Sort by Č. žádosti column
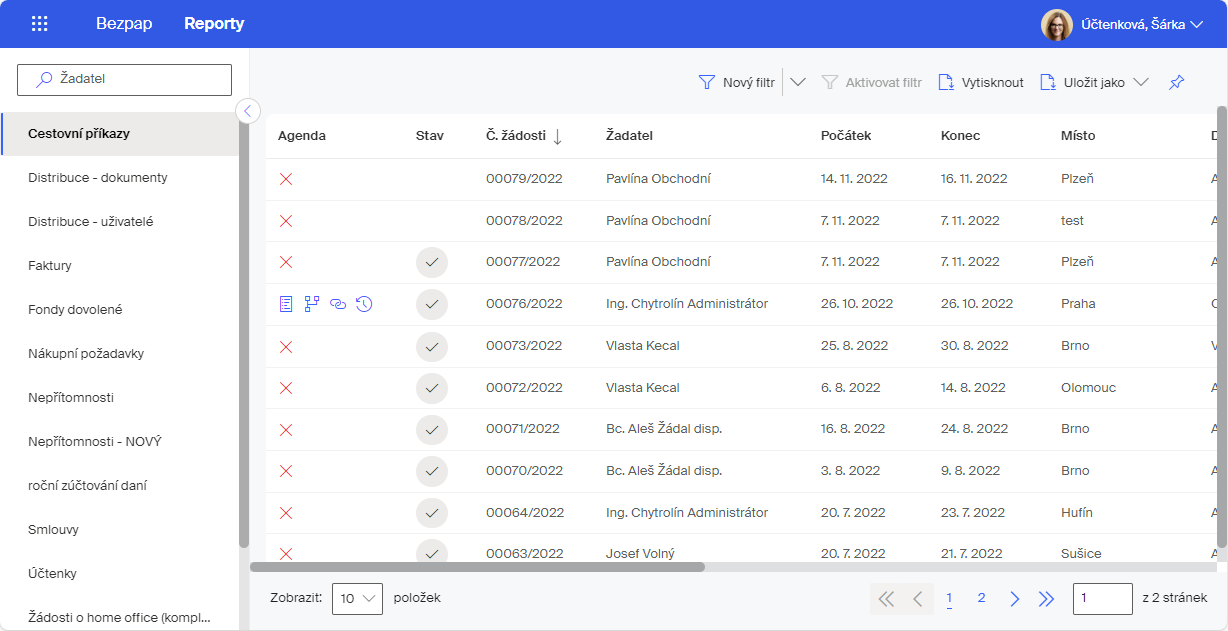 [x=524, y=136]
